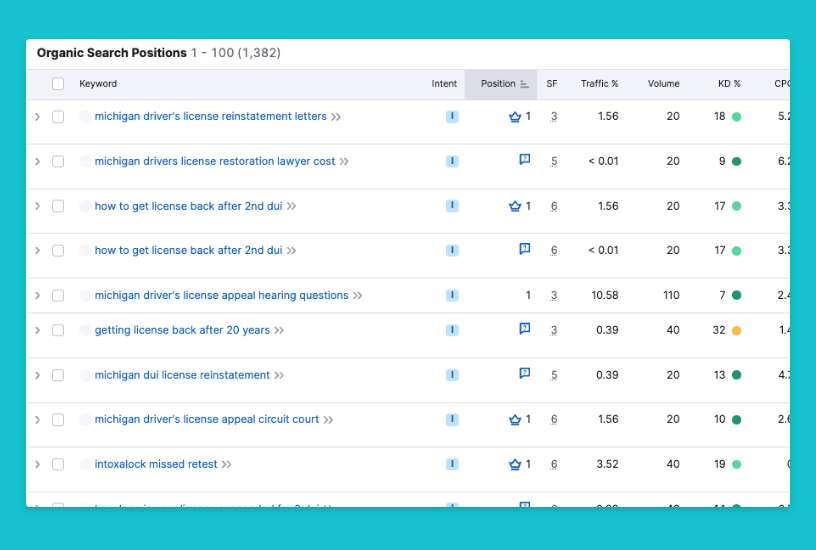Click intent badge for reinstatement letters row
Viewport: 816px width, 550px height.
click(452, 117)
